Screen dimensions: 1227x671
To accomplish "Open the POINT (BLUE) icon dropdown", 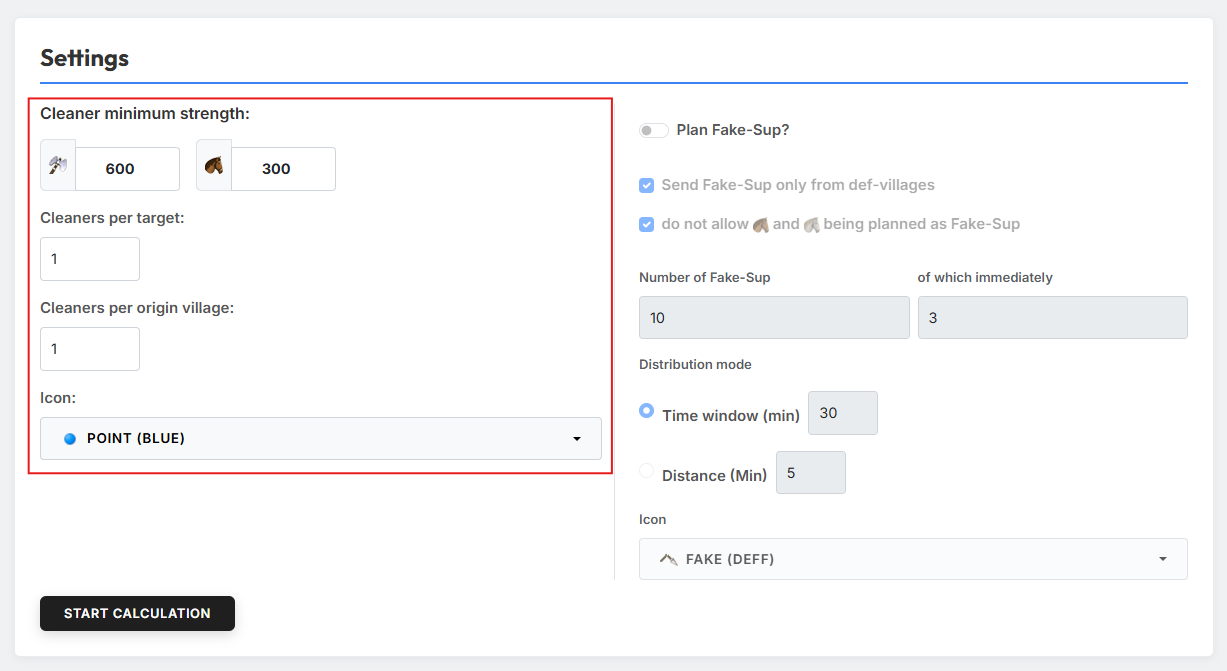I will click(x=321, y=438).
